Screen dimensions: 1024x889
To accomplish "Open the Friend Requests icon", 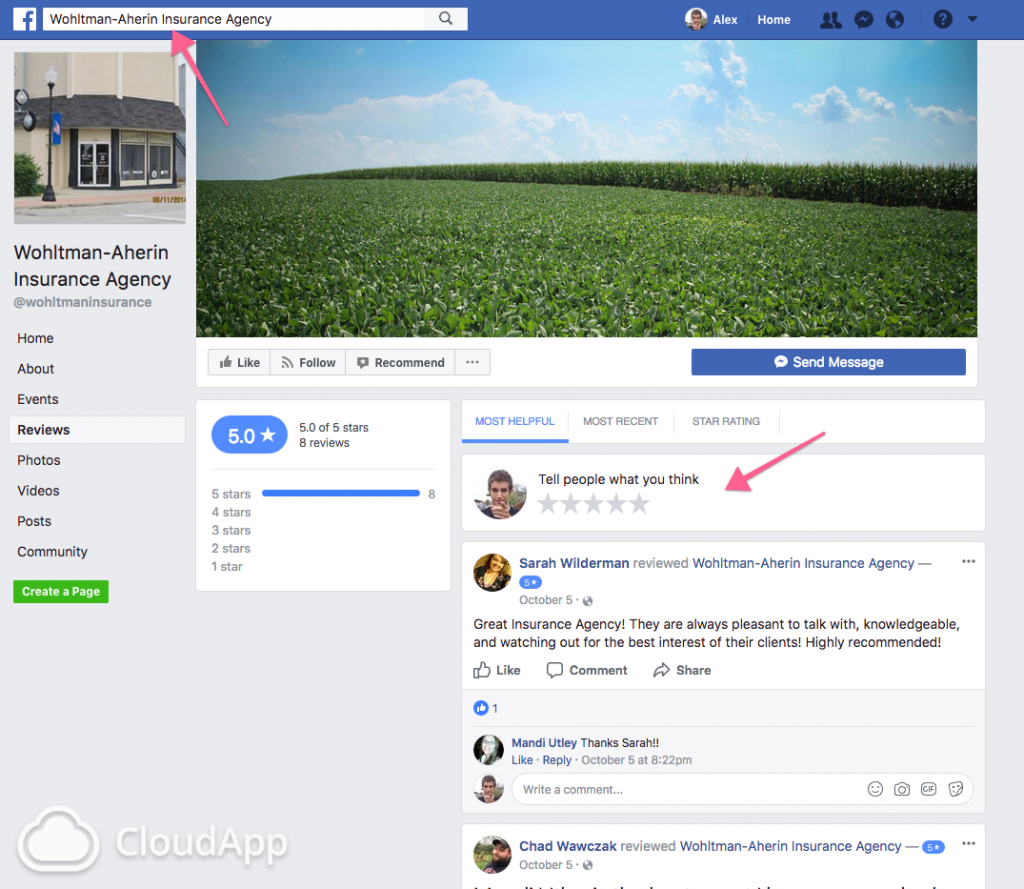I will click(x=831, y=20).
